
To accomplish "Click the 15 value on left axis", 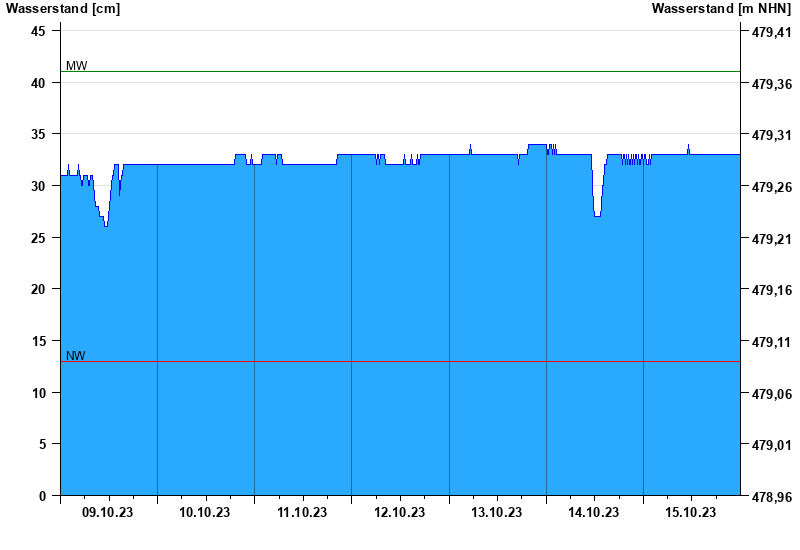I will click(38, 341).
